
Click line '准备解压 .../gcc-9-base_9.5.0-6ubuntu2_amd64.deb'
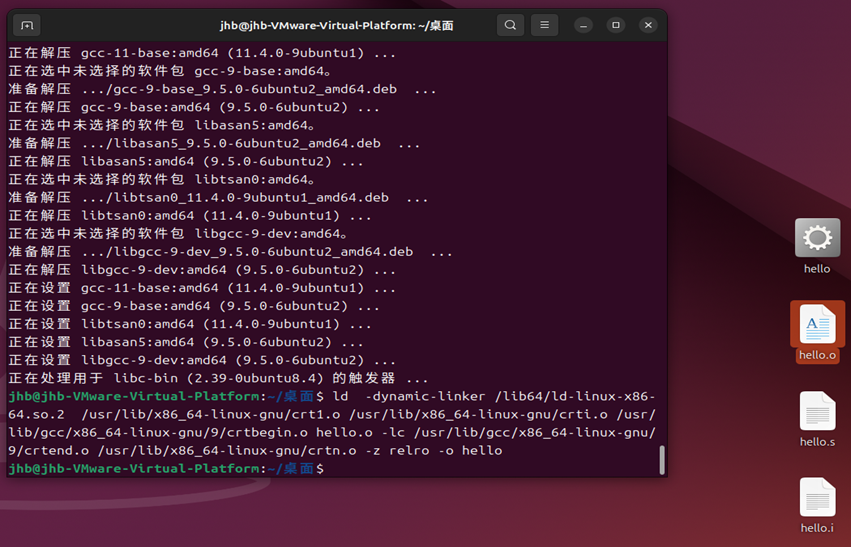[222, 89]
